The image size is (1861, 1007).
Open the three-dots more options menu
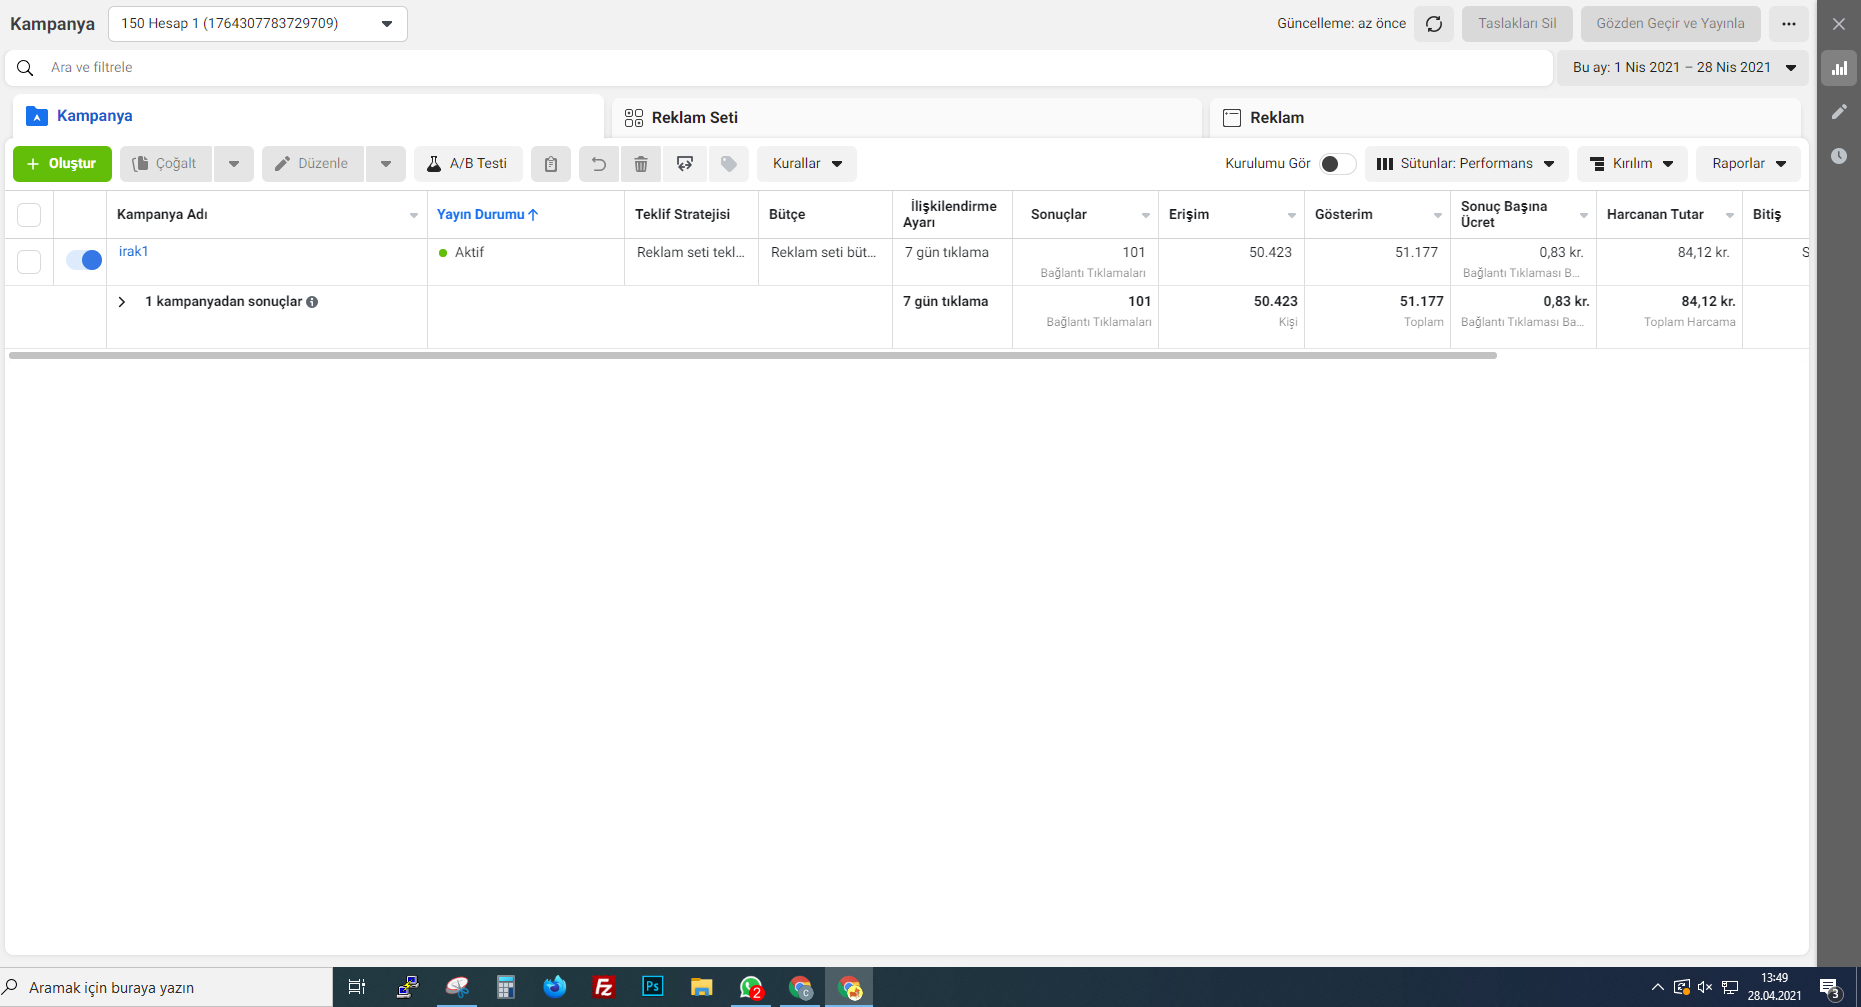pyautogui.click(x=1789, y=24)
